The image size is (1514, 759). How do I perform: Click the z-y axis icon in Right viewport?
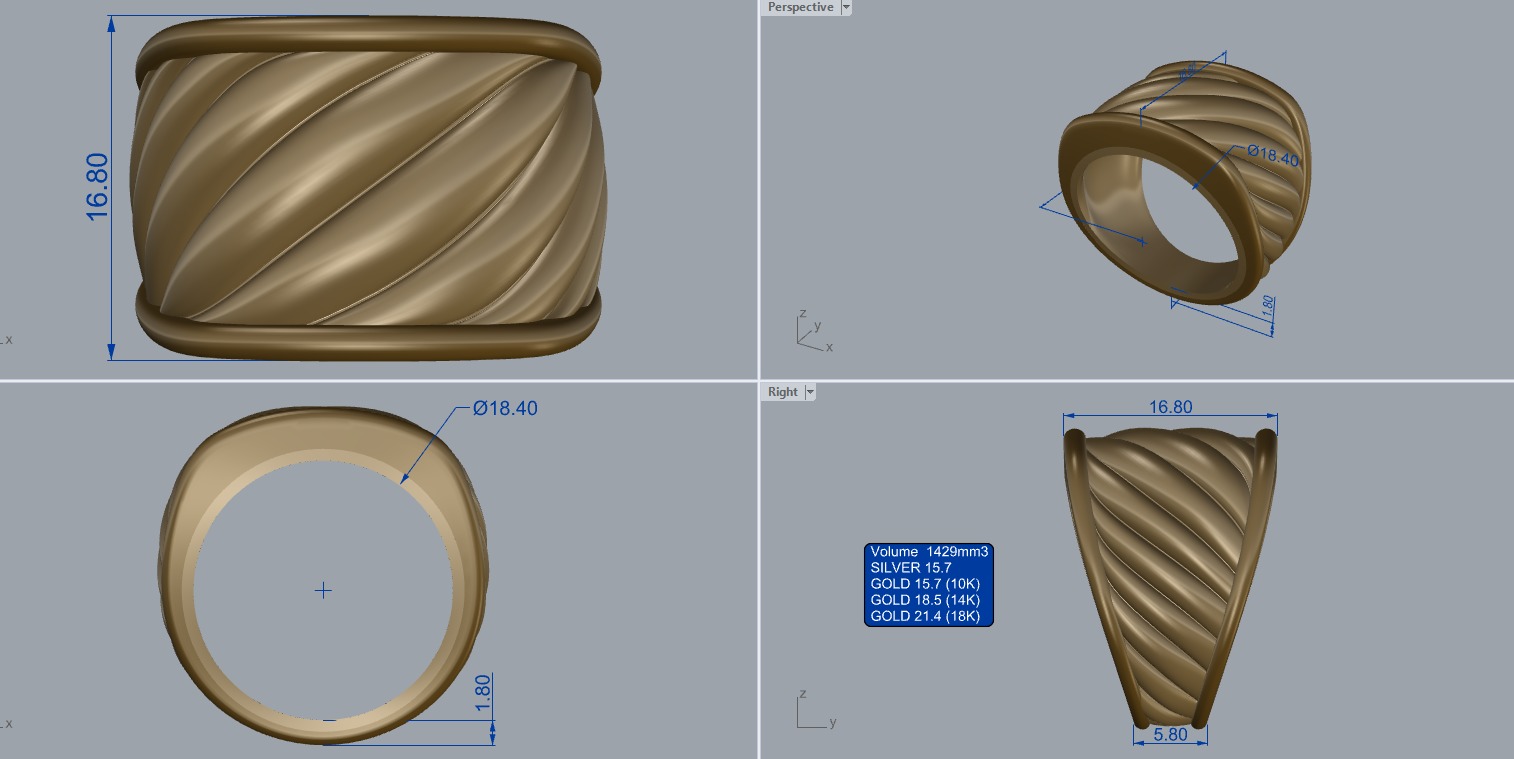click(817, 710)
